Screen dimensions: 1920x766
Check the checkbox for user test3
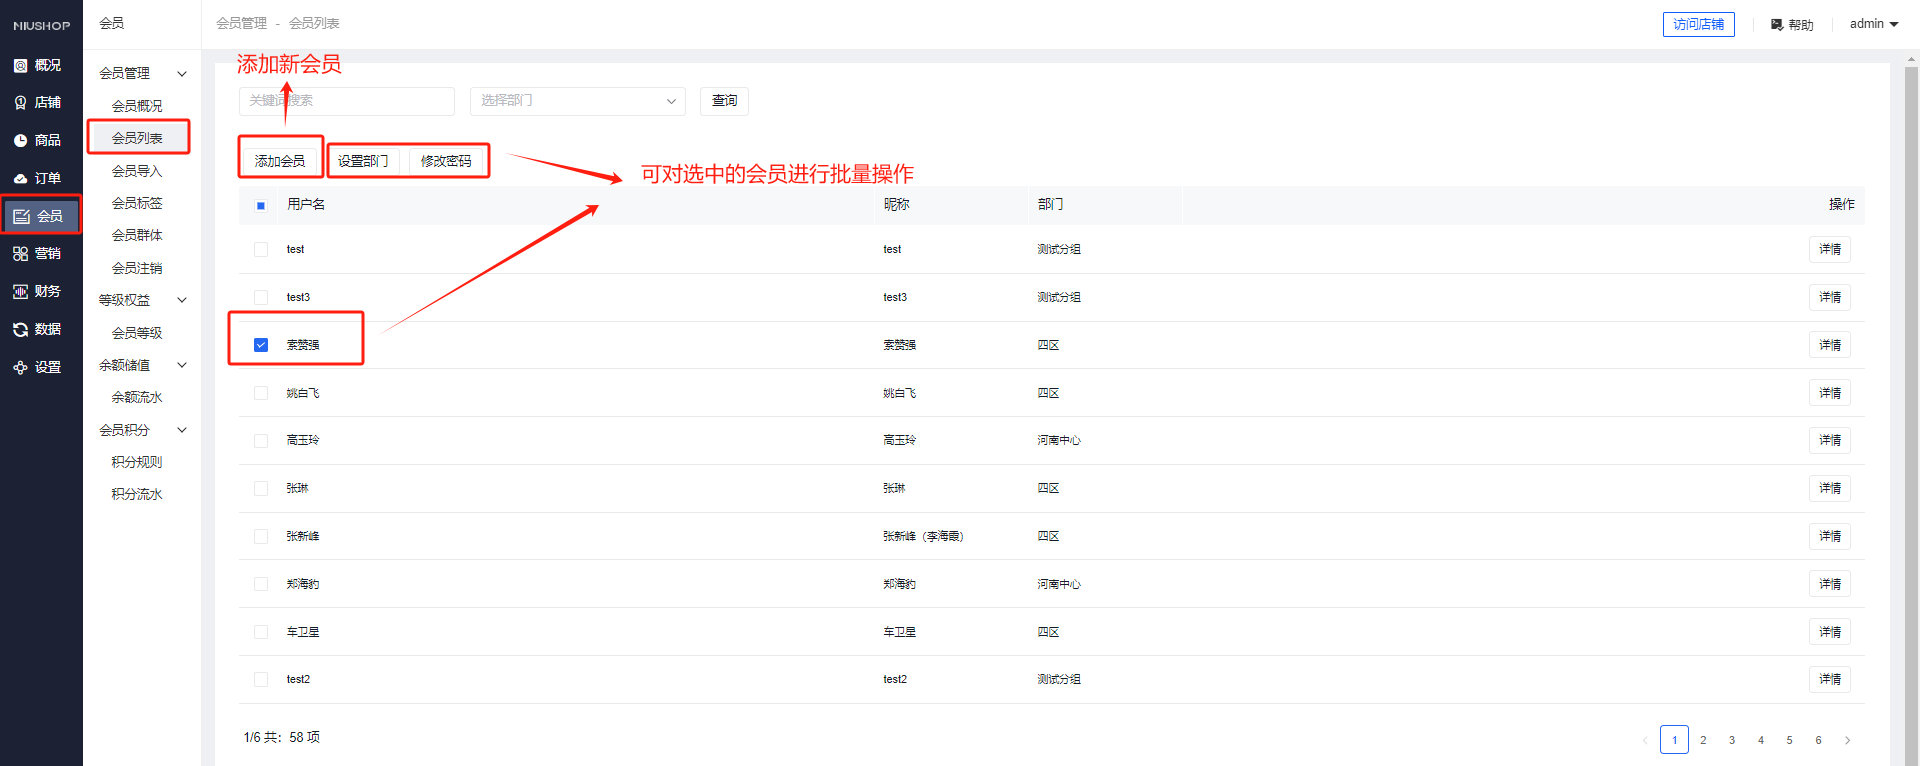pyautogui.click(x=261, y=297)
